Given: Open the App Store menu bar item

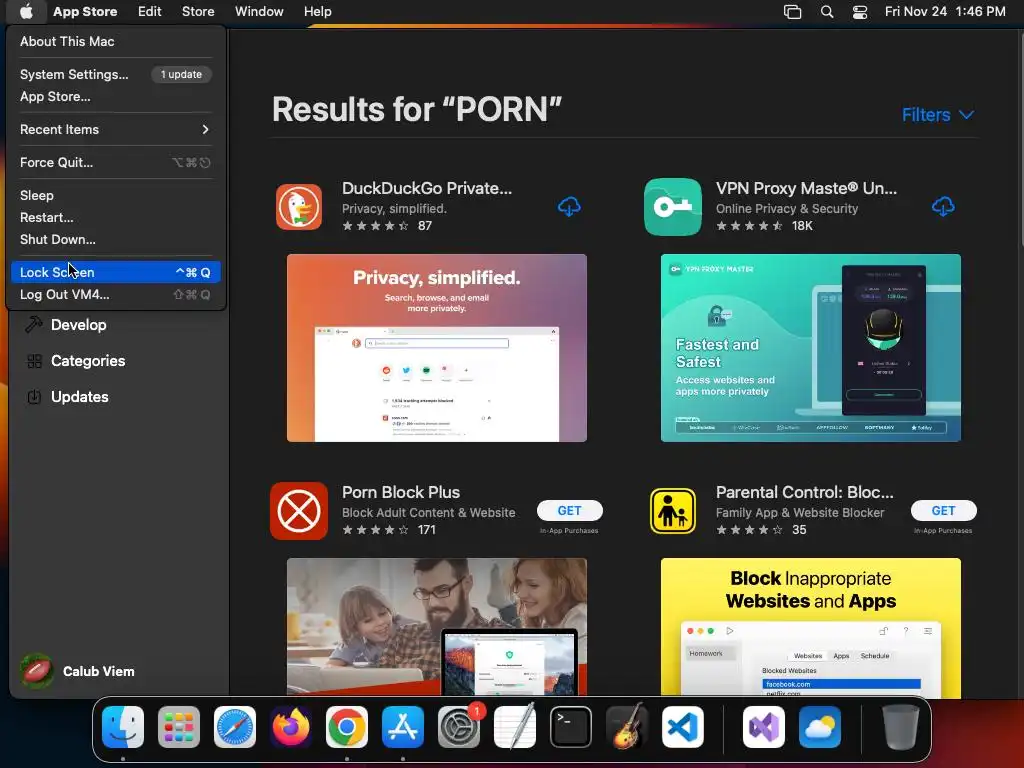Looking at the screenshot, I should coord(85,12).
